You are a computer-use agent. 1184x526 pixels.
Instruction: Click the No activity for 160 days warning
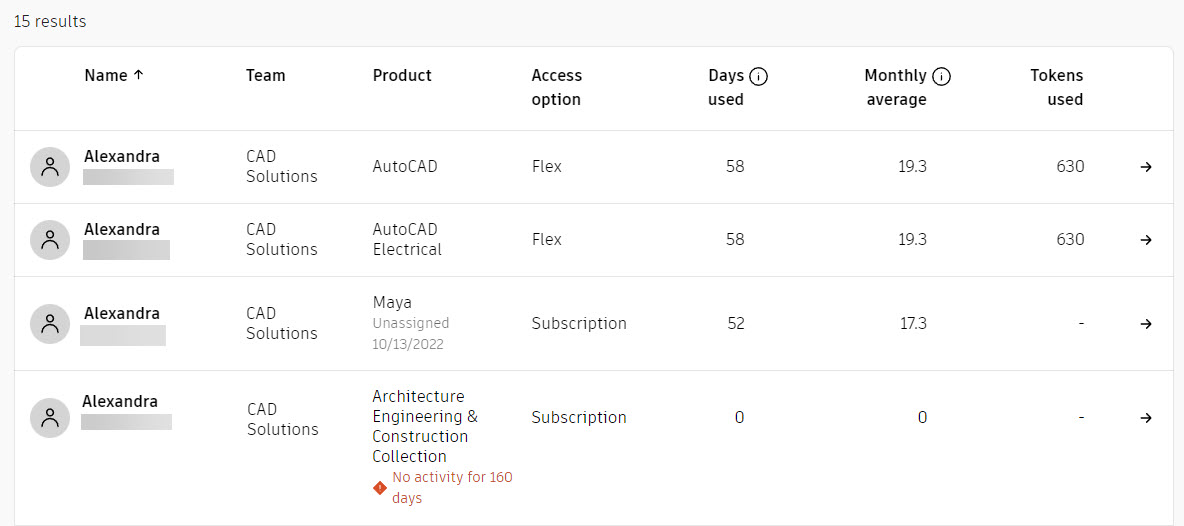tap(443, 488)
